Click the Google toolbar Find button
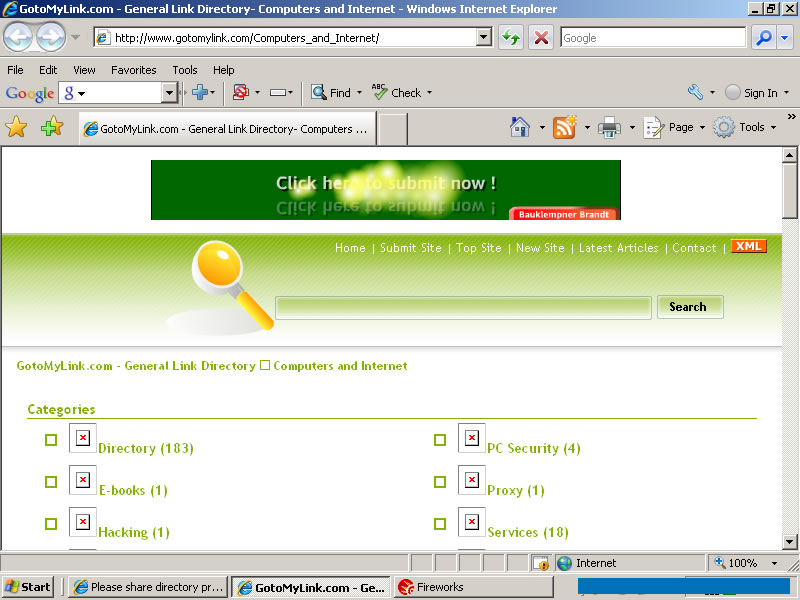 coord(331,92)
